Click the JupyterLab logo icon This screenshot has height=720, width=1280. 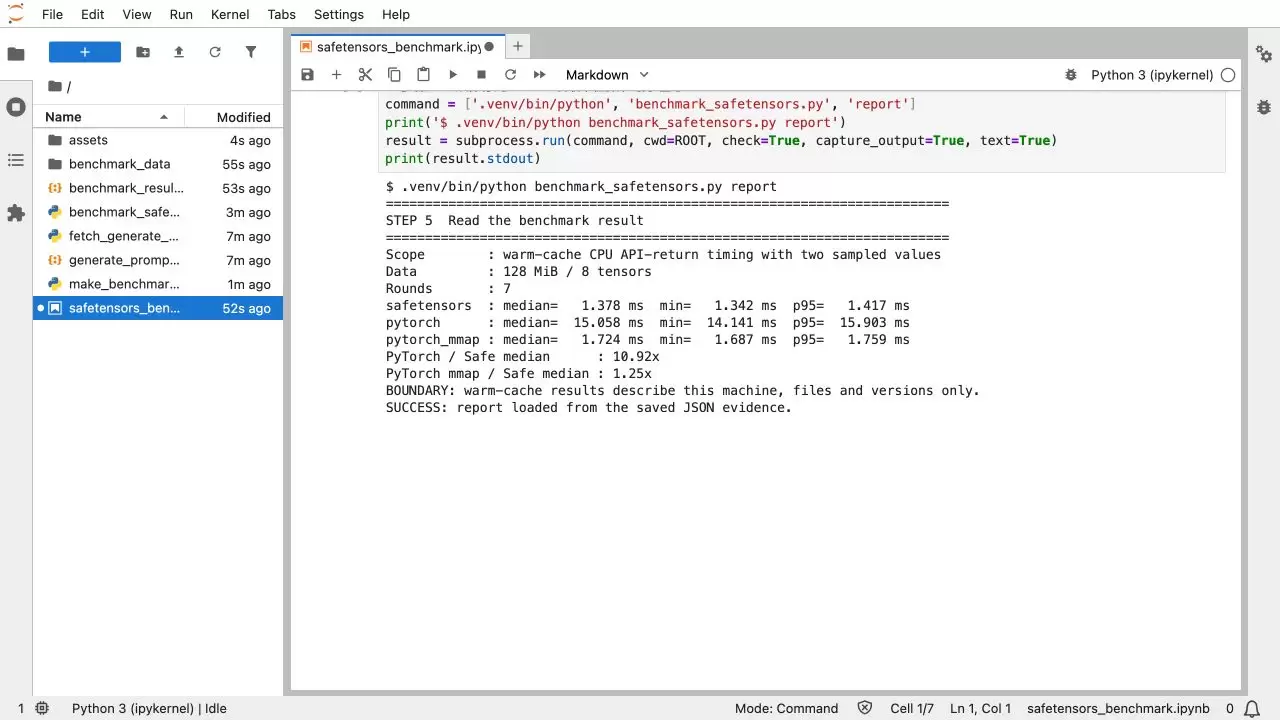[16, 14]
